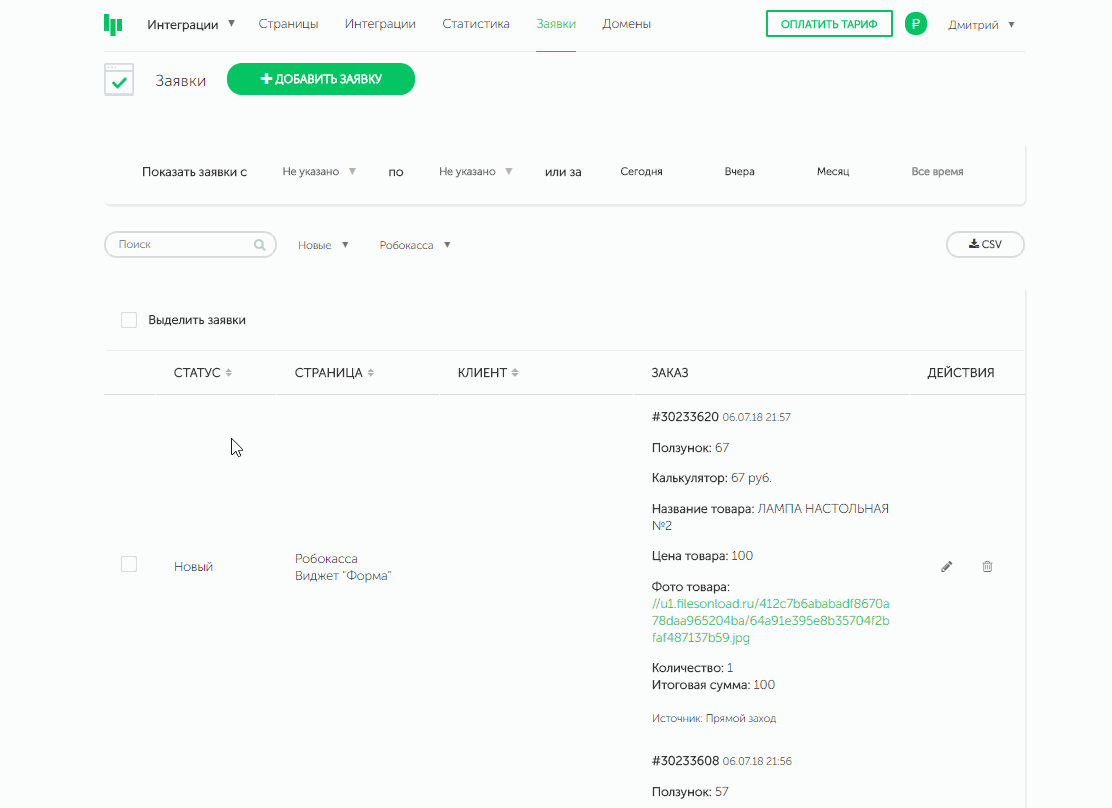Click the green logo icon in header
Viewport: 1112px width, 808px height.
113,25
